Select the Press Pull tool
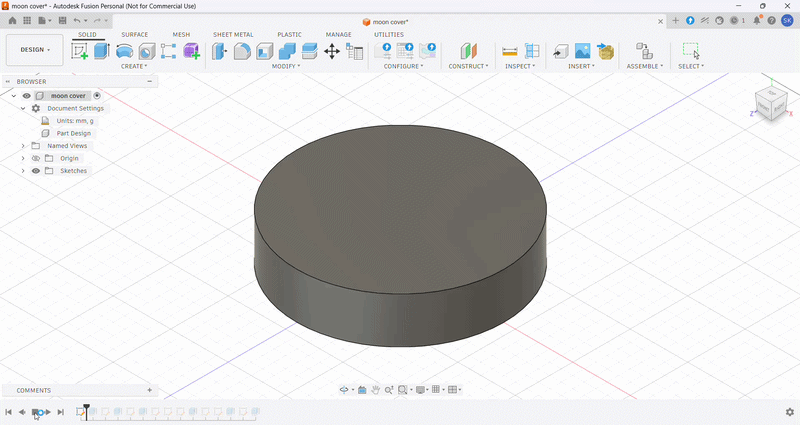 click(x=219, y=51)
